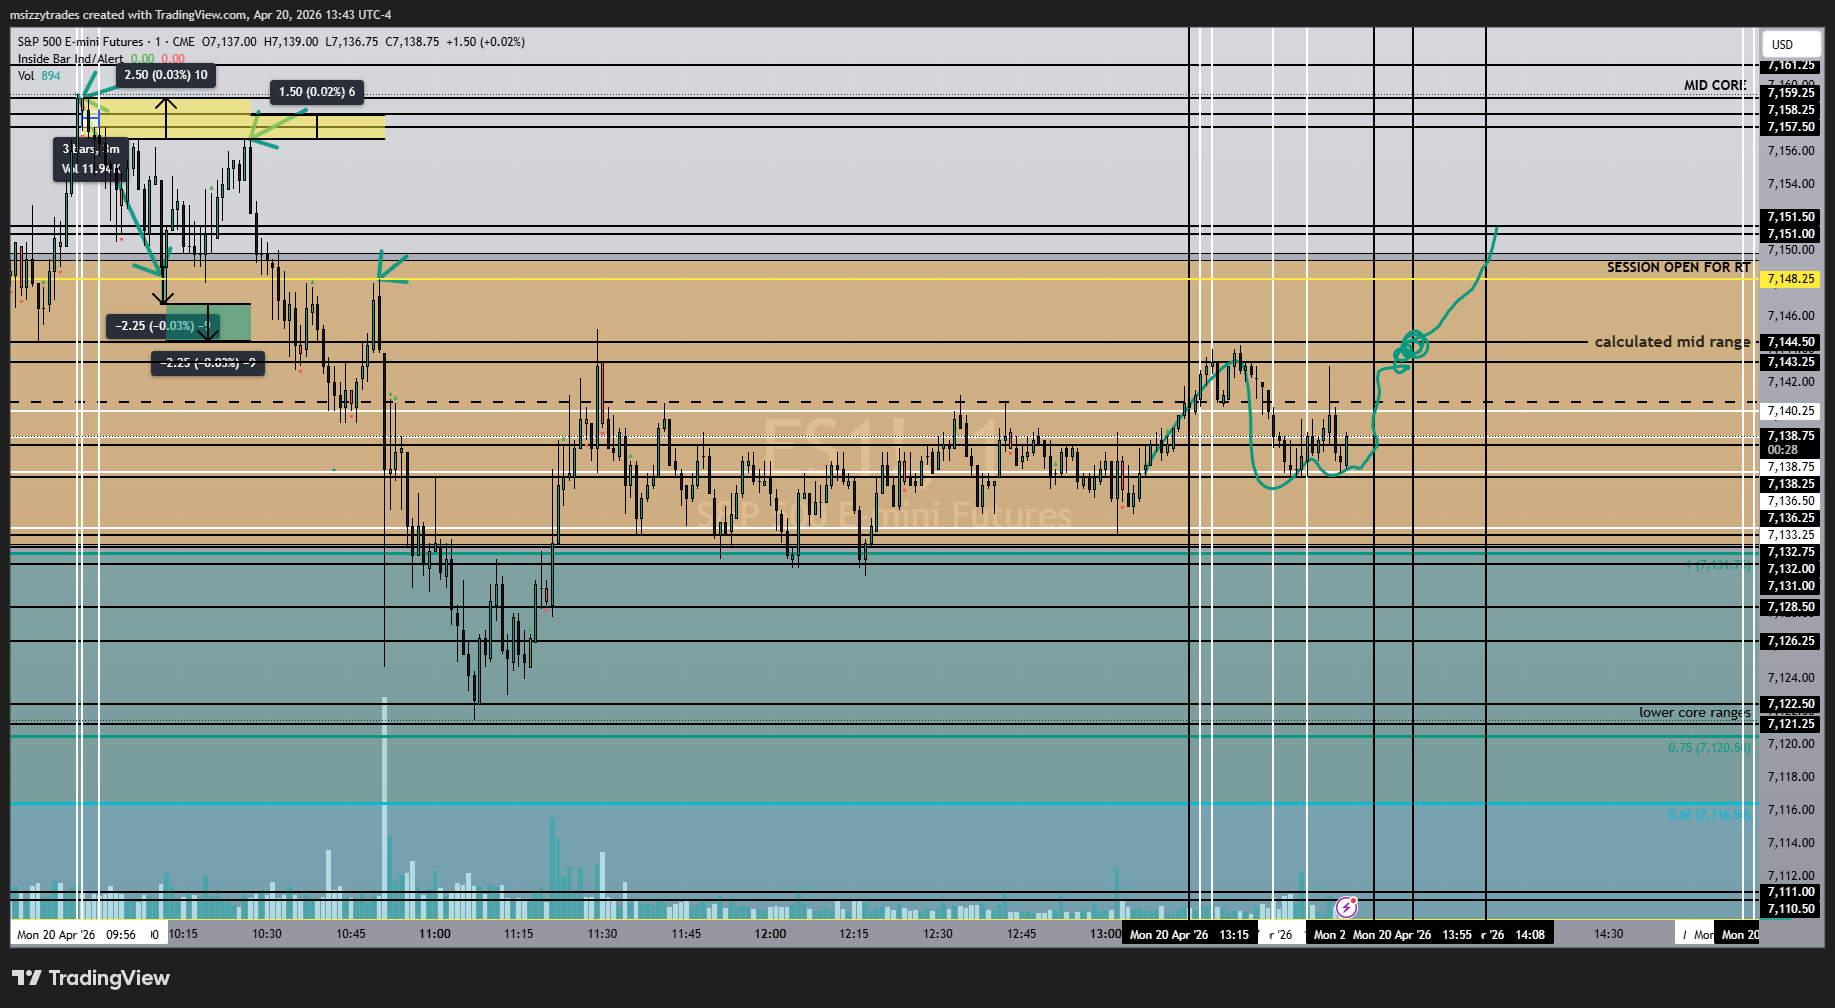Click the 12:00 time axis tick
This screenshot has width=1835, height=1008.
pyautogui.click(x=770, y=935)
